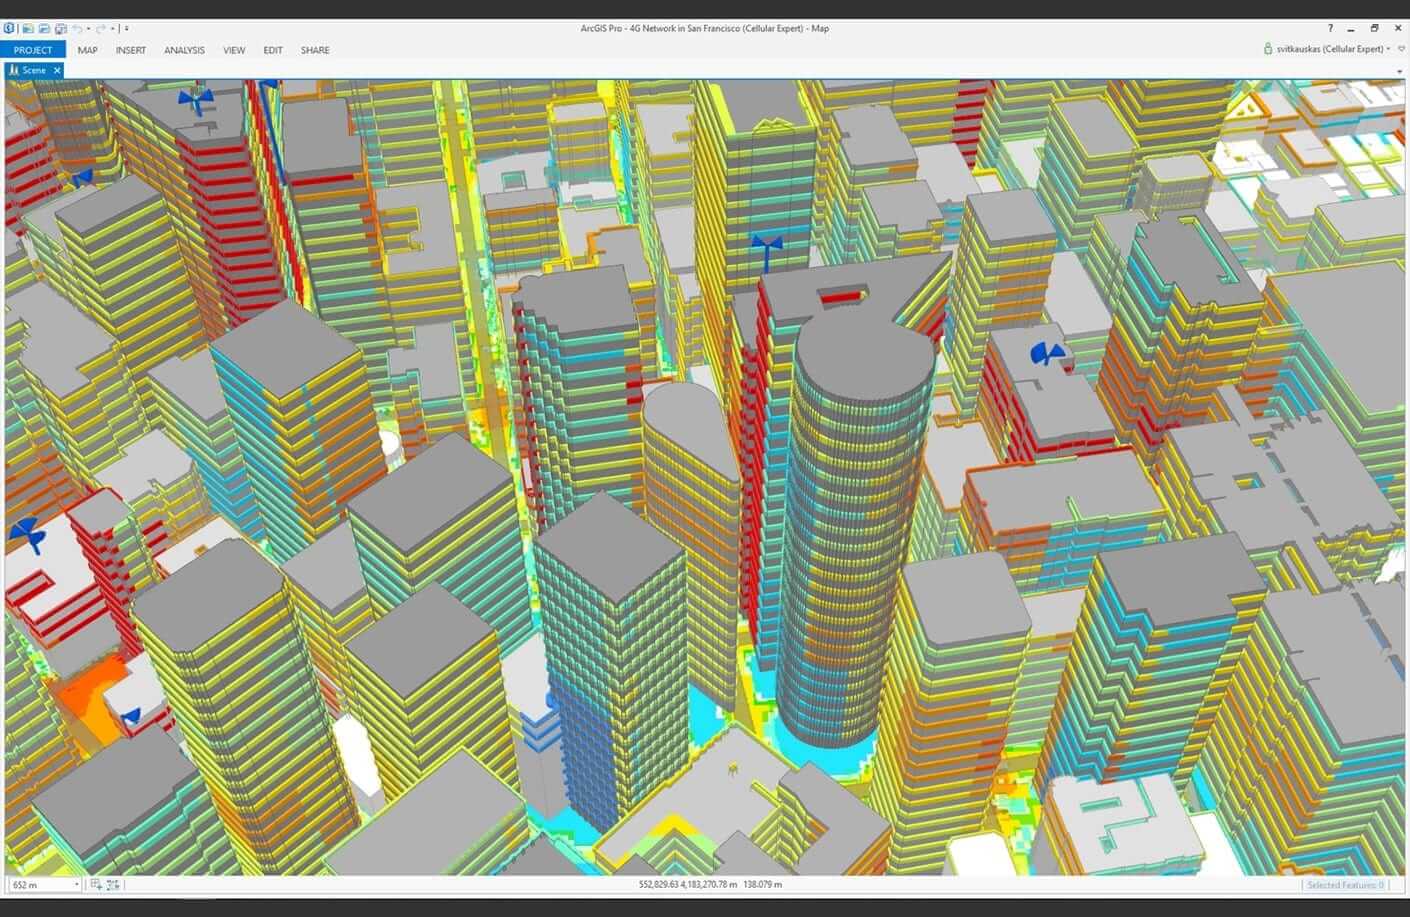The height and width of the screenshot is (917, 1410).
Task: Close the Scene view tab
Action: click(57, 70)
